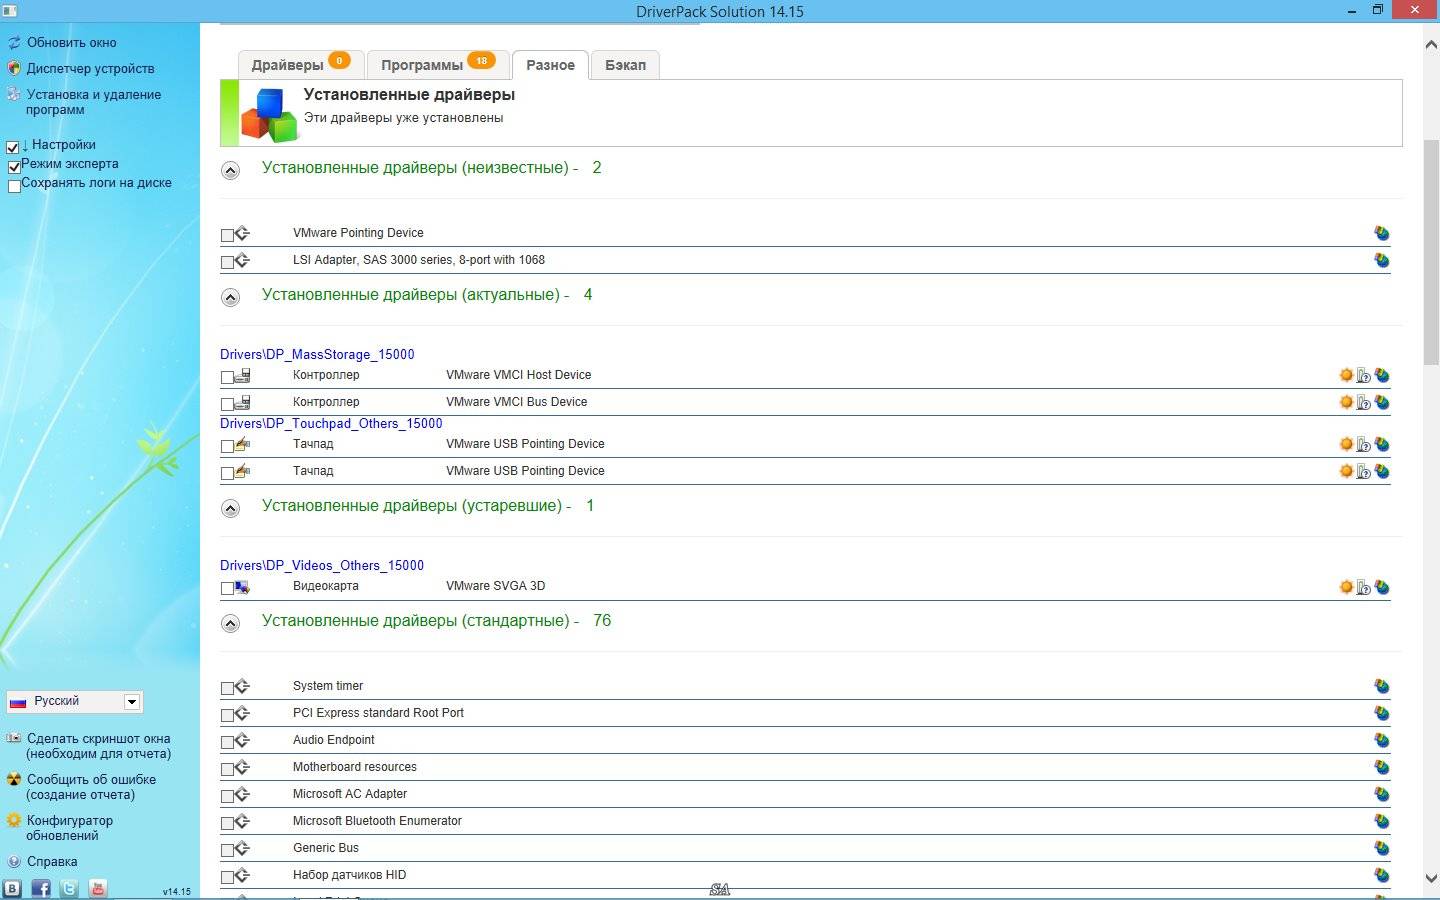
Task: Click the Справка help icon
Action: (13, 861)
